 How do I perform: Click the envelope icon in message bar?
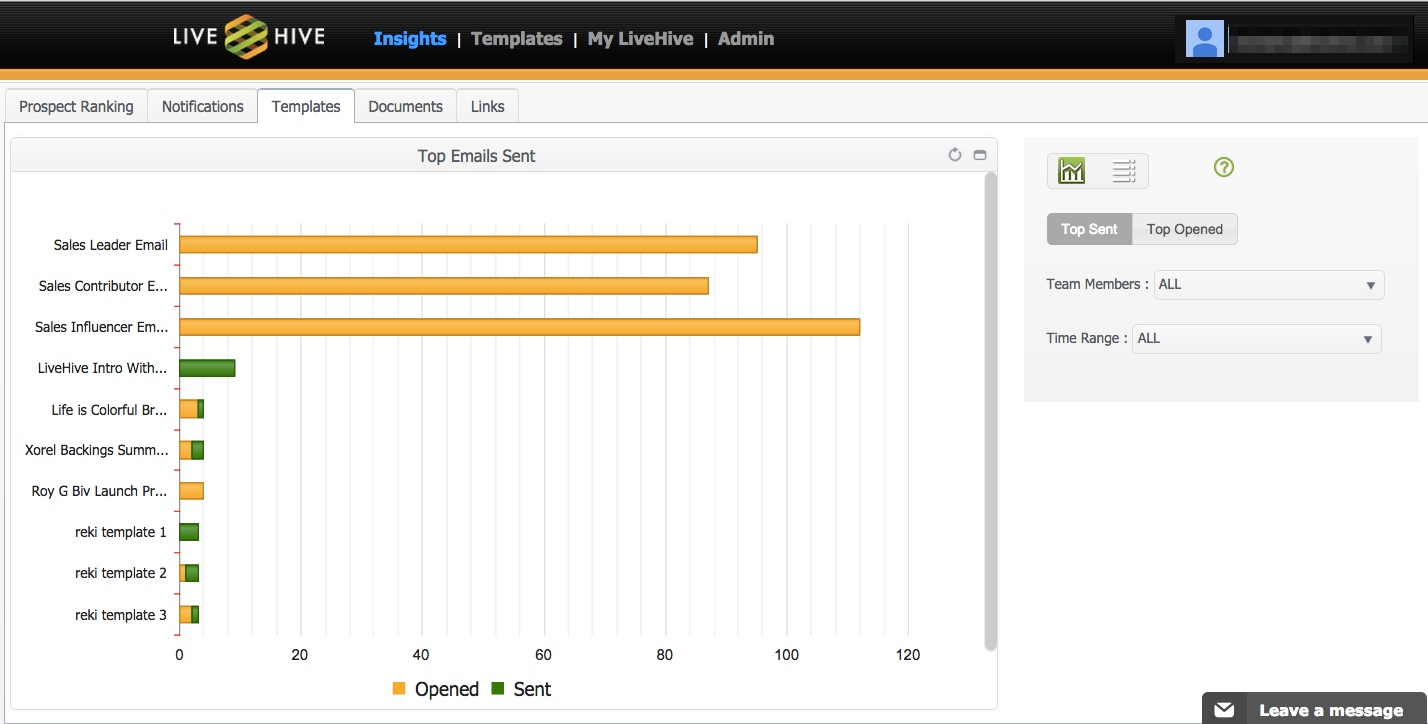pyautogui.click(x=1224, y=710)
